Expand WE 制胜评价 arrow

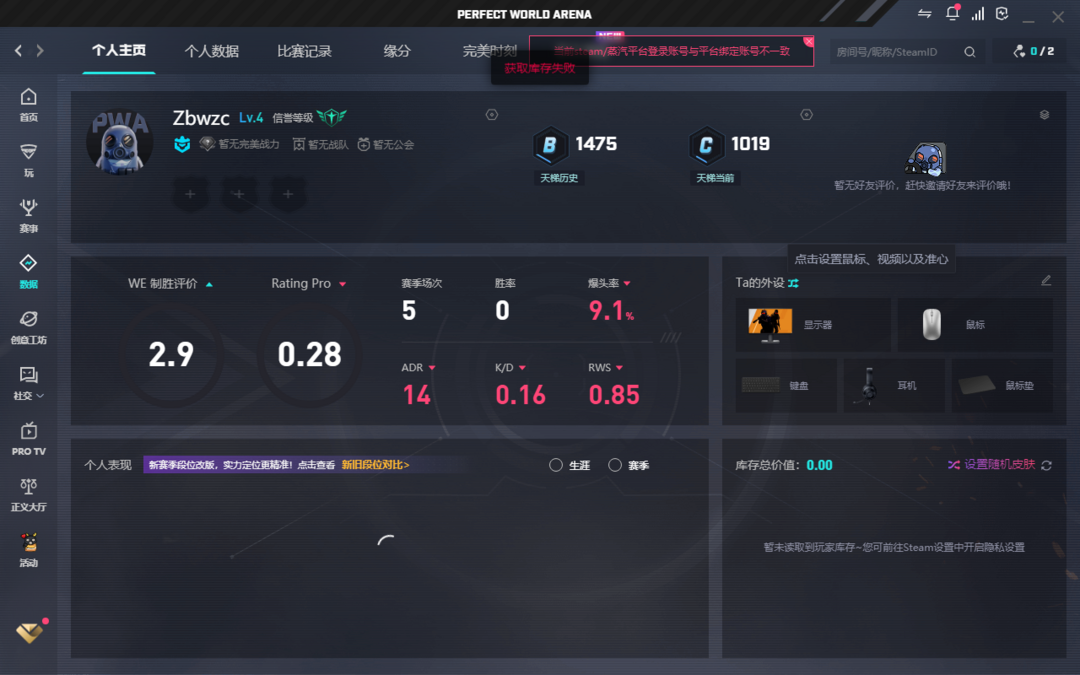(209, 284)
